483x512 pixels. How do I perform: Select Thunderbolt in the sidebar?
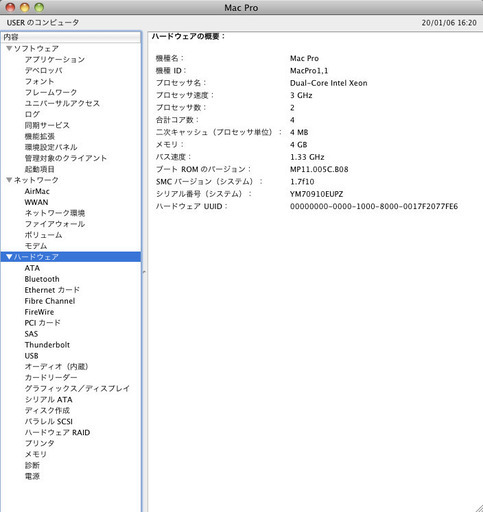[47, 345]
